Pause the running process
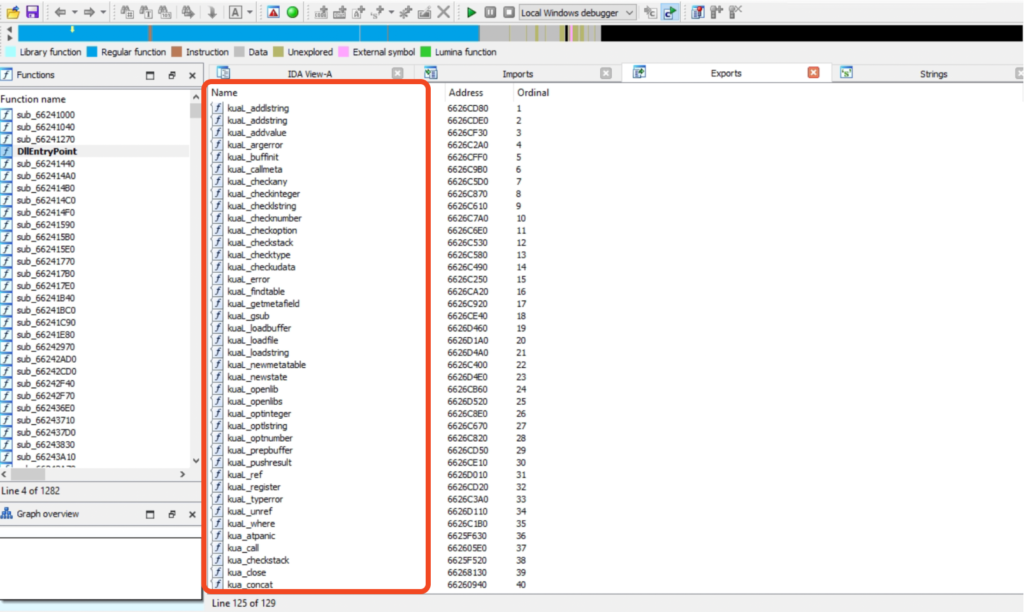This screenshot has width=1024, height=612. [490, 11]
